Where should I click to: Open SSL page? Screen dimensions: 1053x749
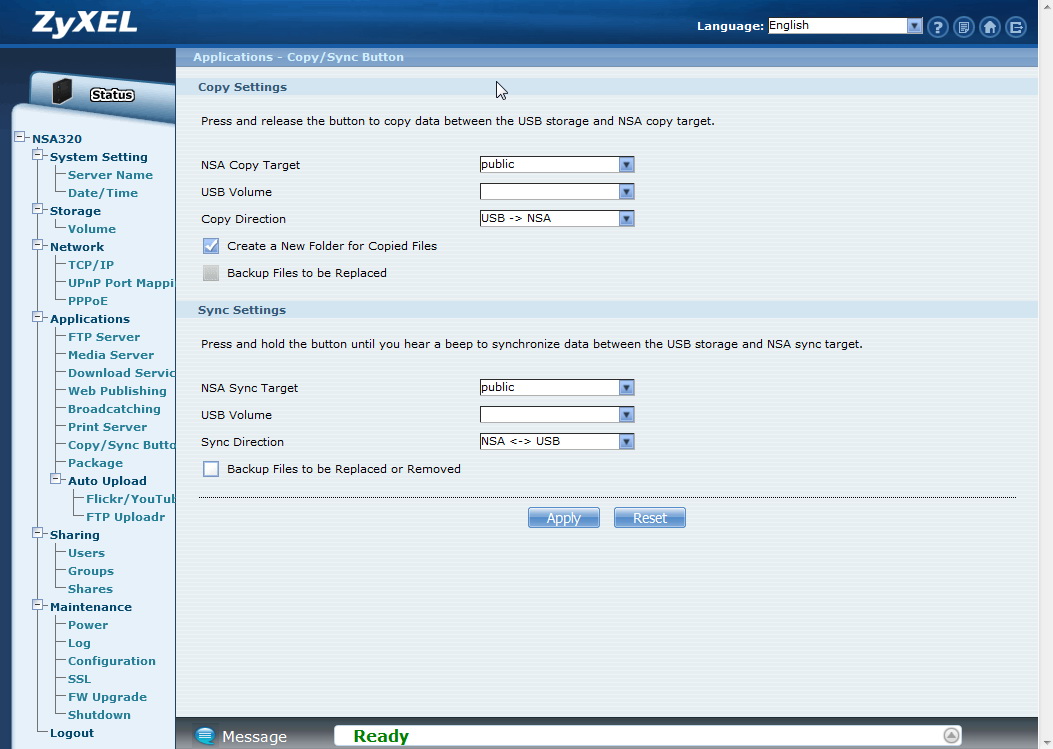[79, 679]
